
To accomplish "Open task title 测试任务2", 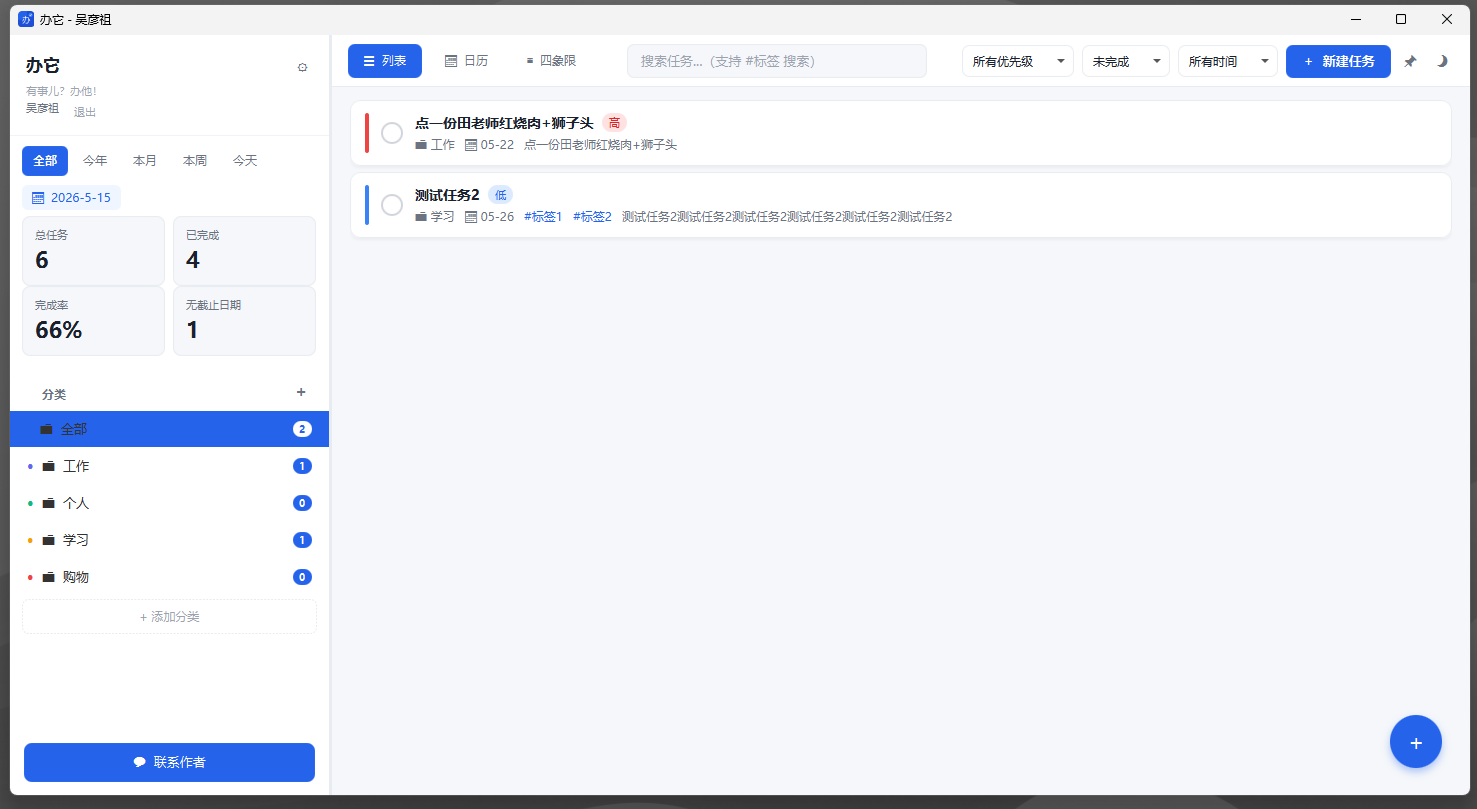I will (447, 195).
